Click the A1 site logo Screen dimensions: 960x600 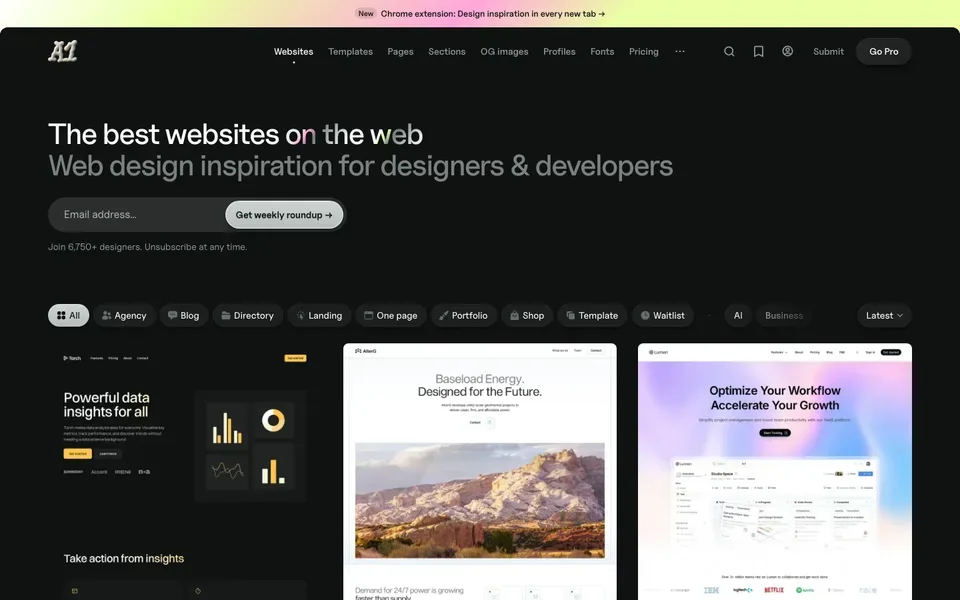tap(63, 51)
